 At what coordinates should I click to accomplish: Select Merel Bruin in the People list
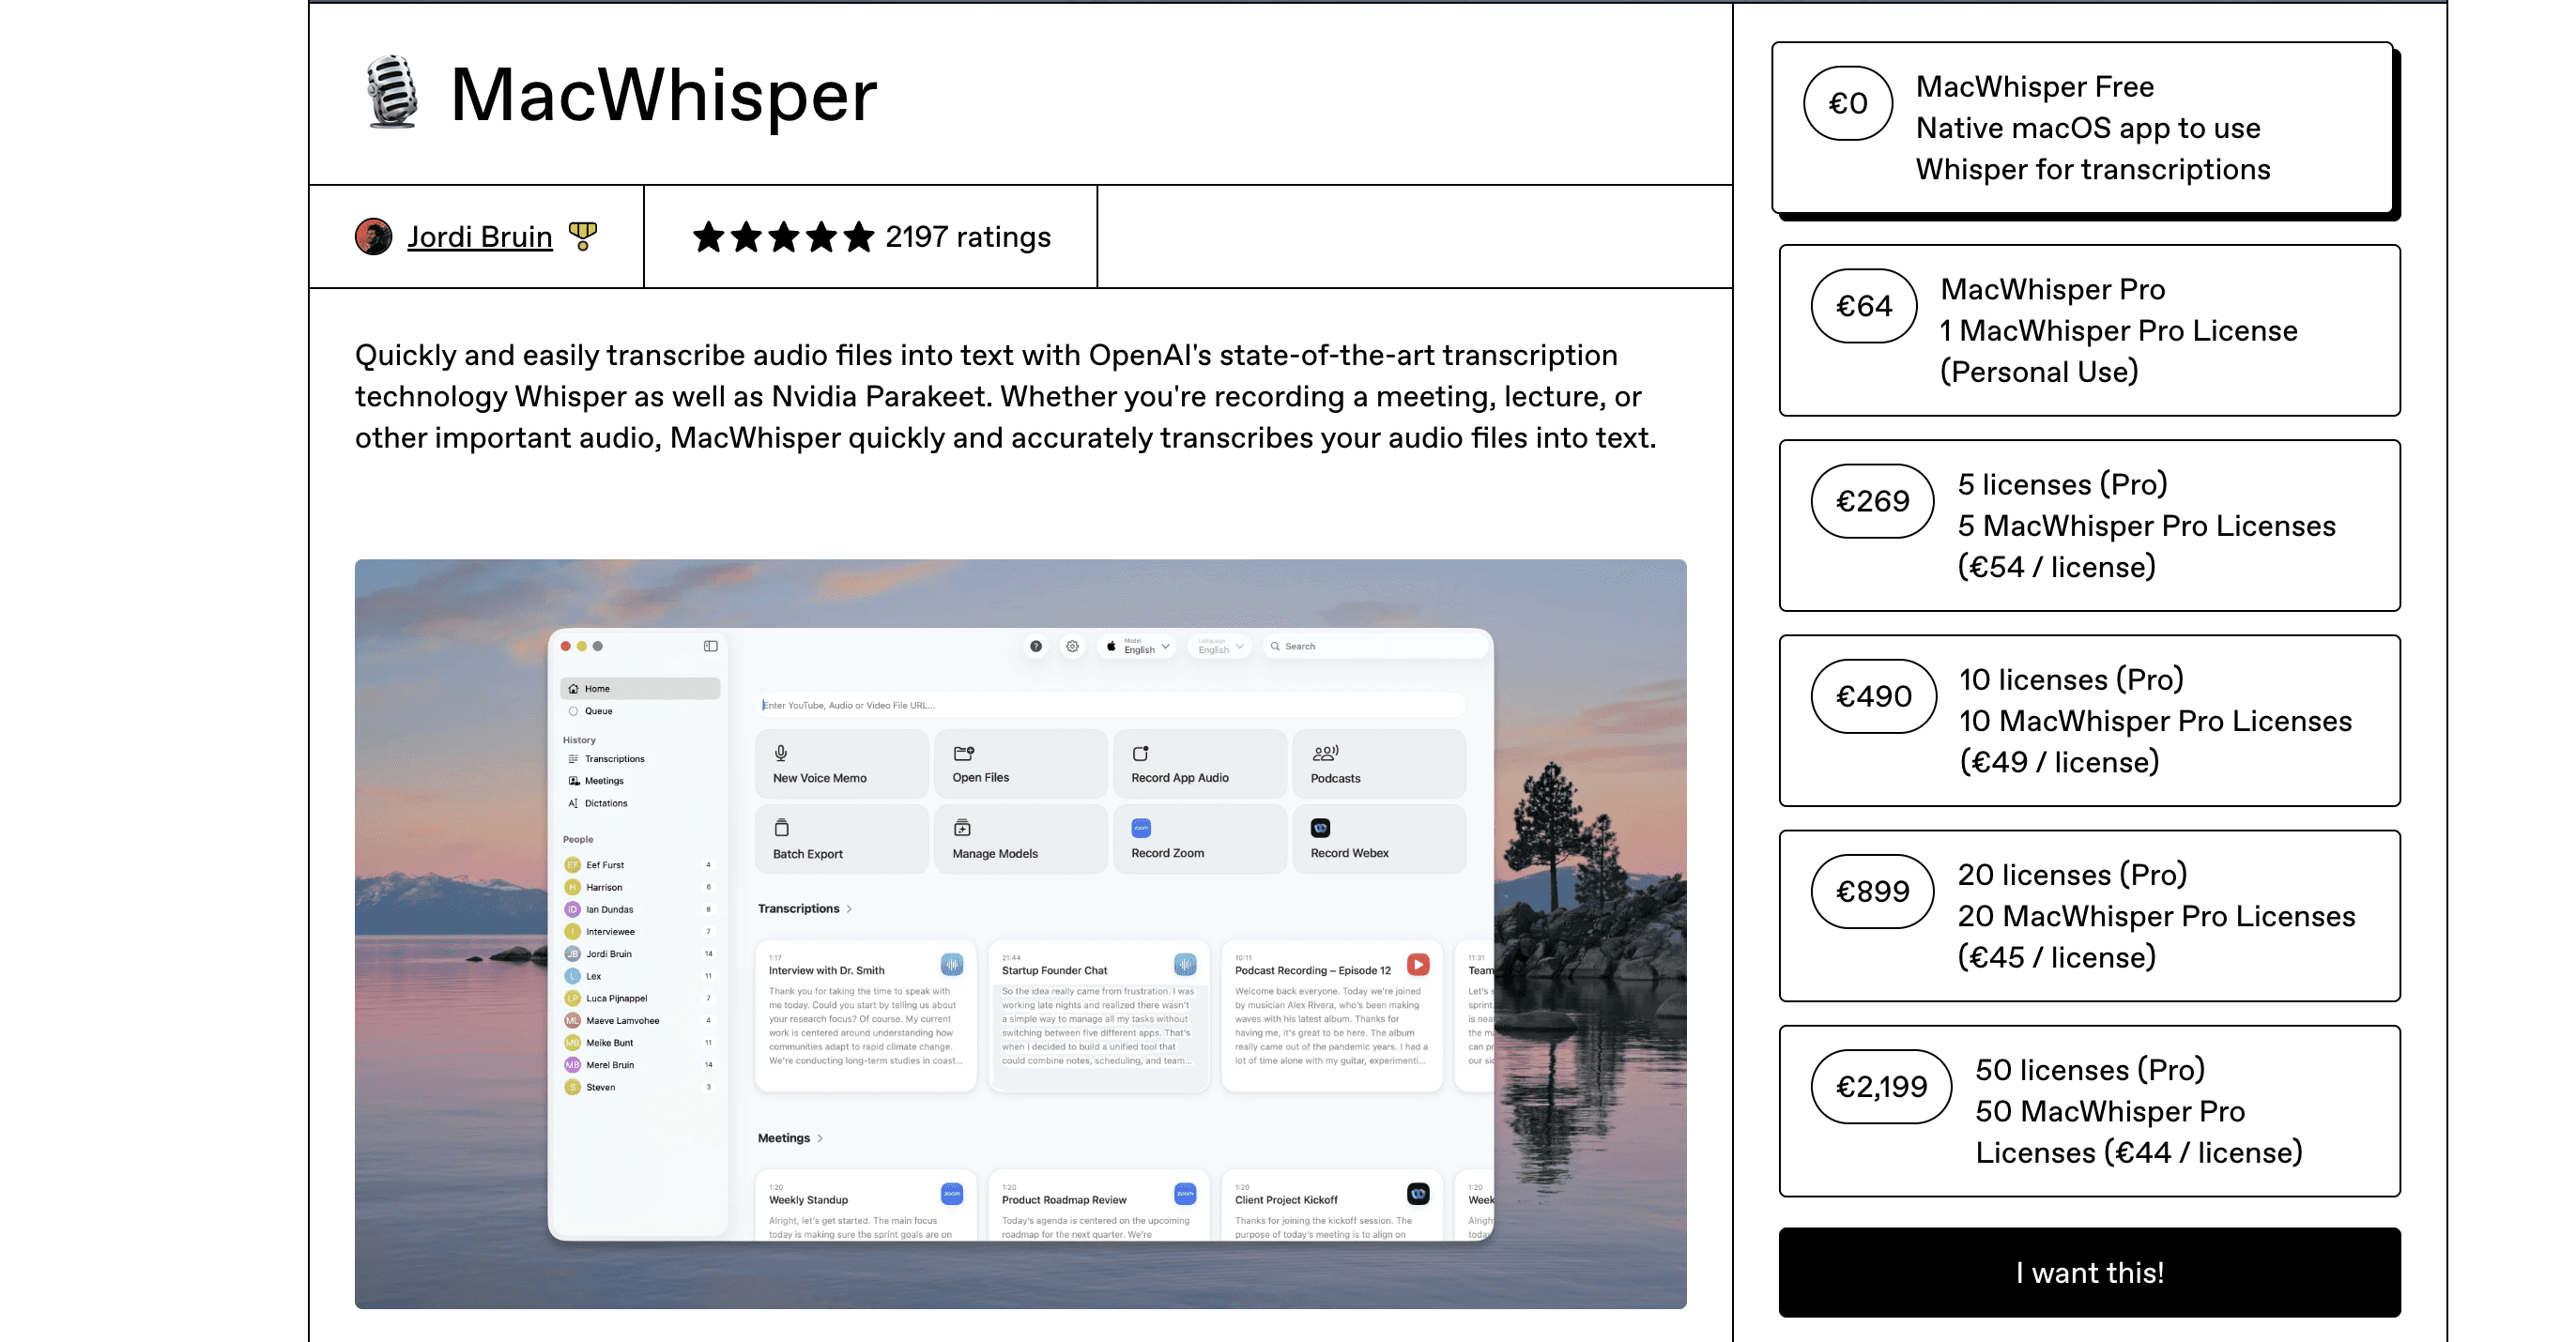pos(640,1065)
